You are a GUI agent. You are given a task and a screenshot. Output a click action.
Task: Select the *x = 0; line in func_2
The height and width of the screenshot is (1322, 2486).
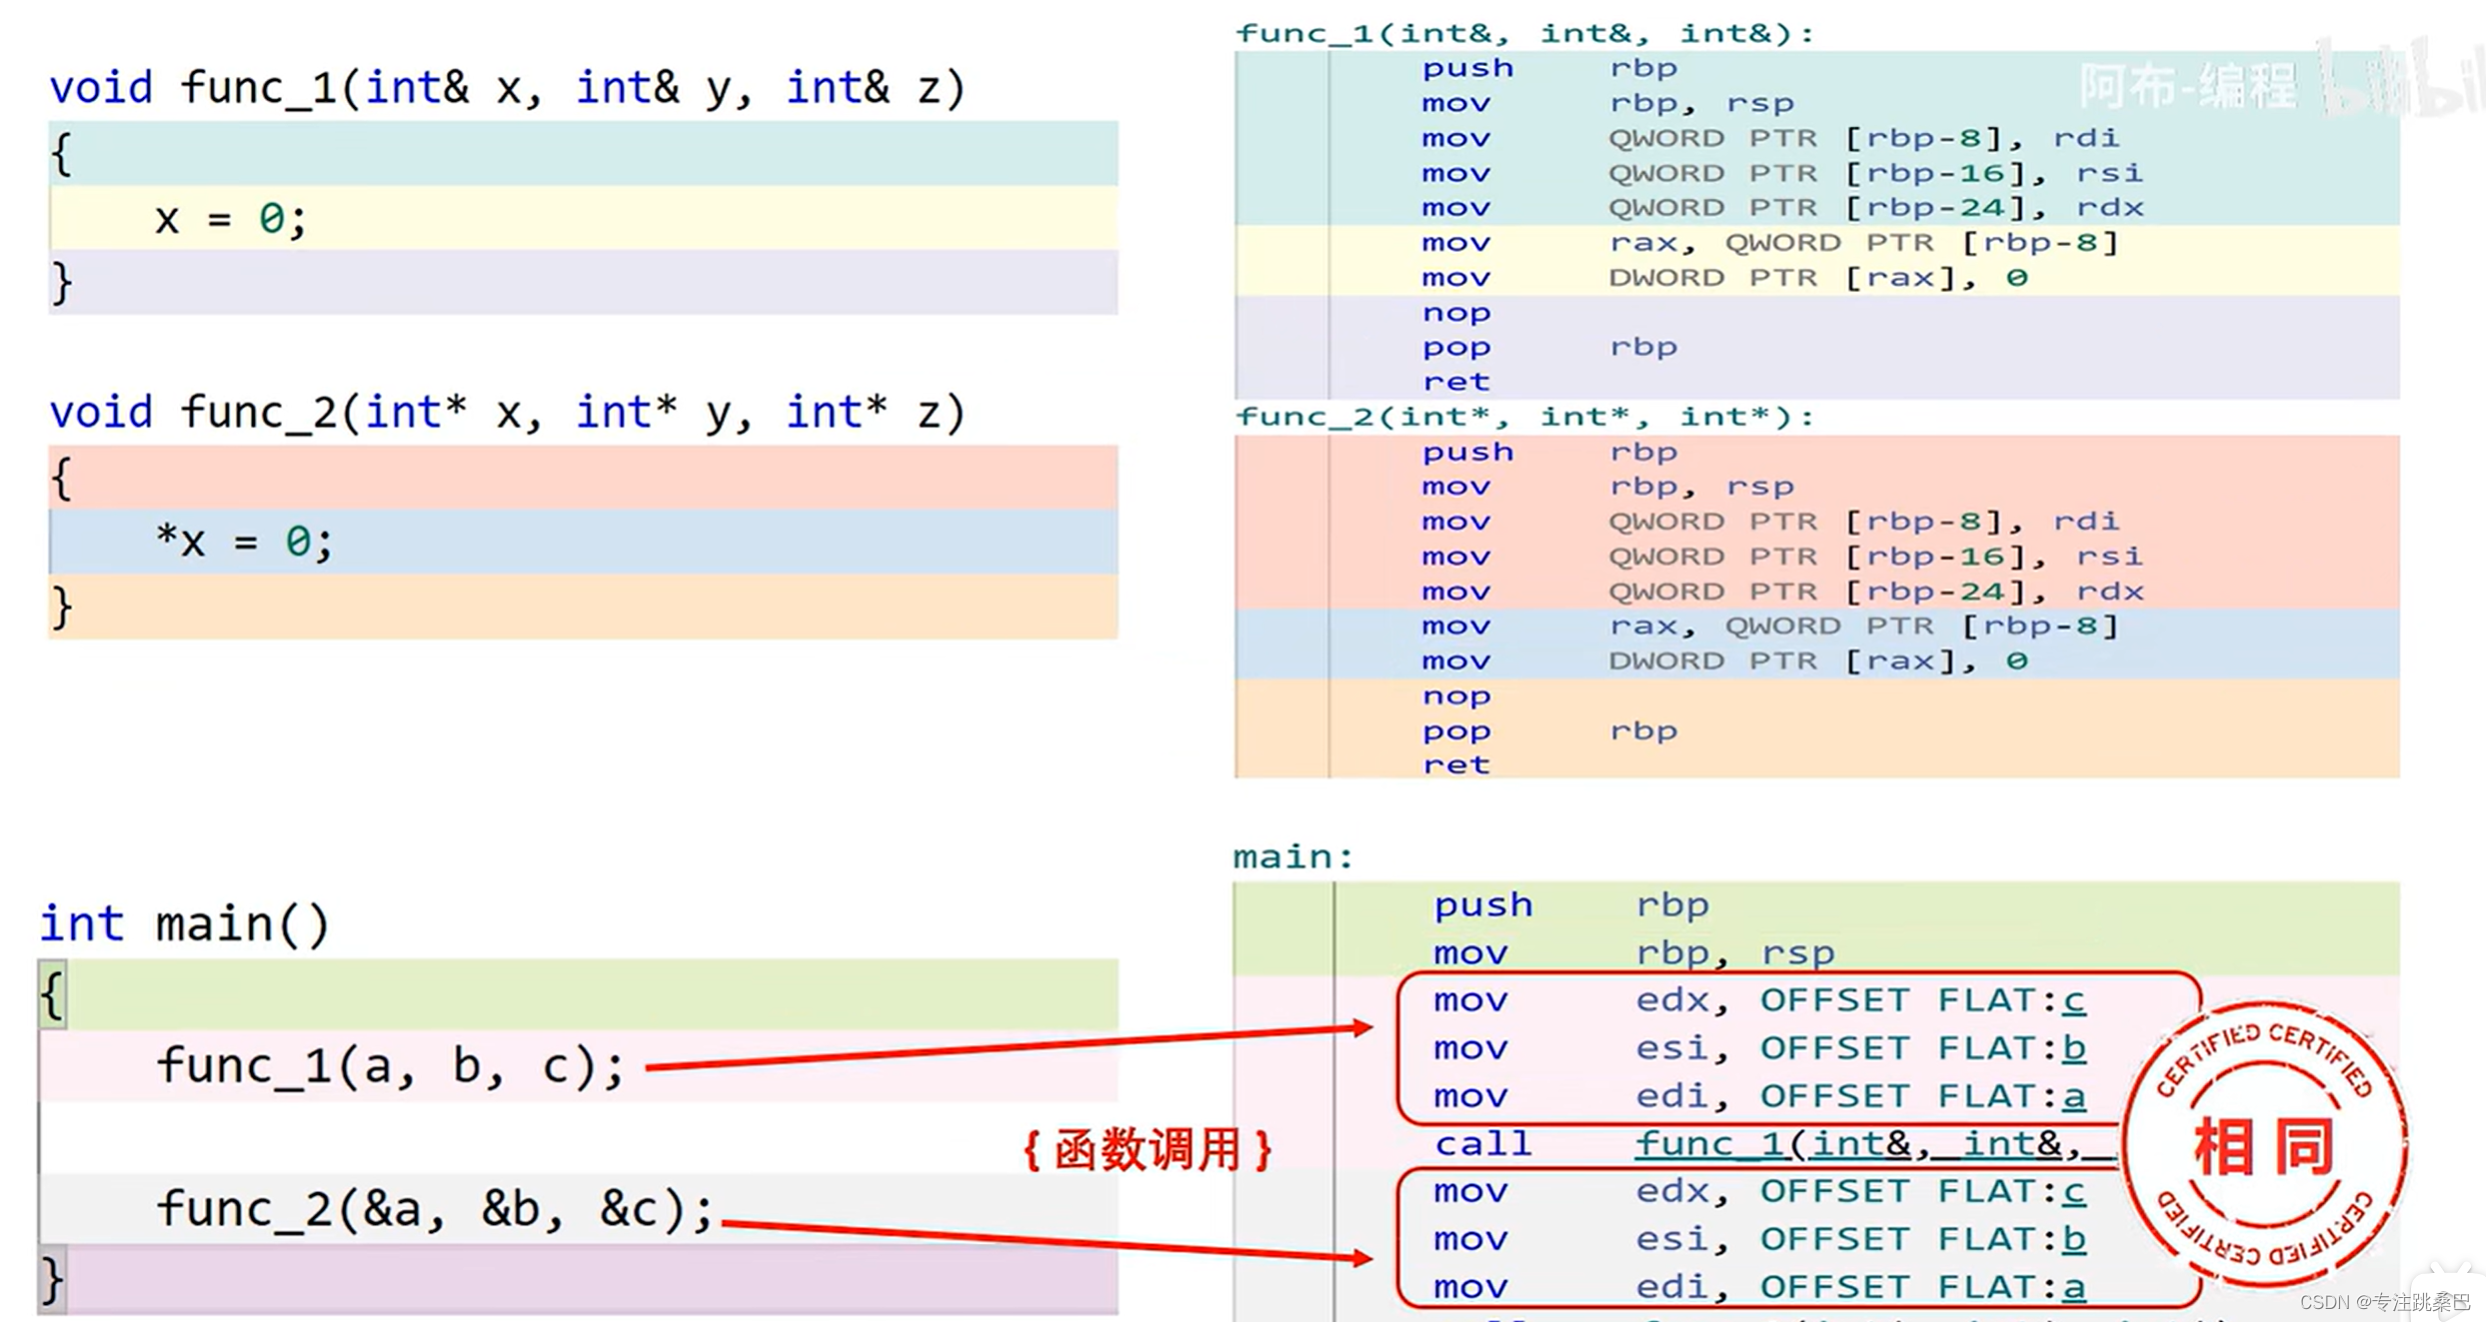pos(244,542)
